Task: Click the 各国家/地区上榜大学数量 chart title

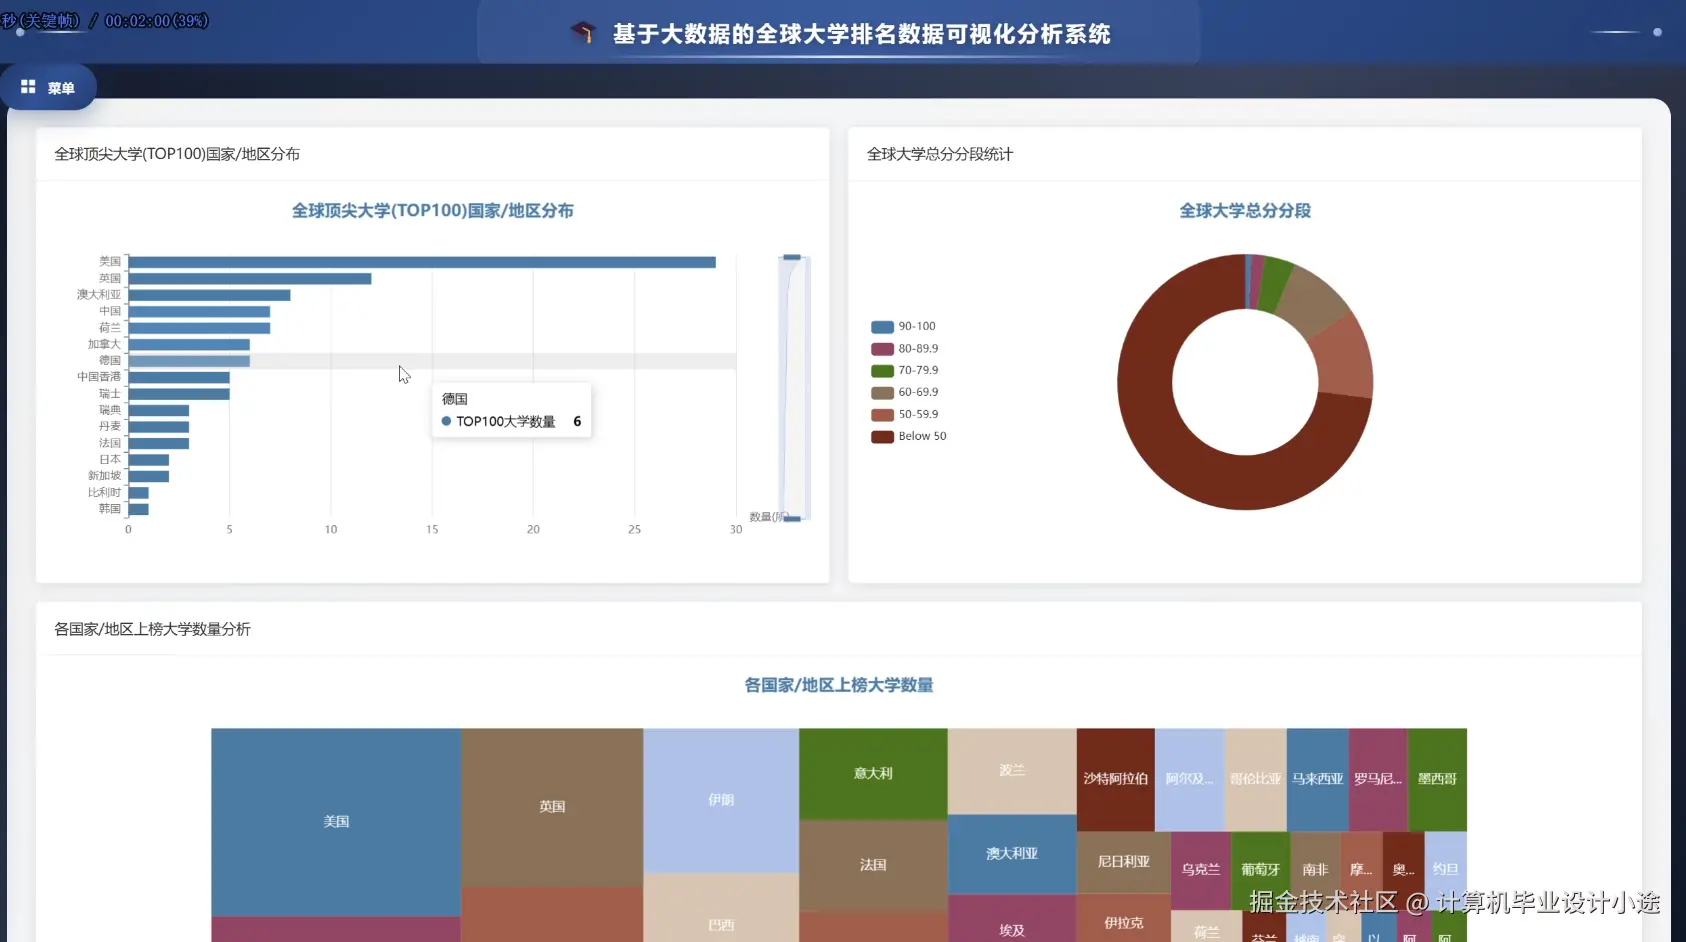Action: [839, 686]
